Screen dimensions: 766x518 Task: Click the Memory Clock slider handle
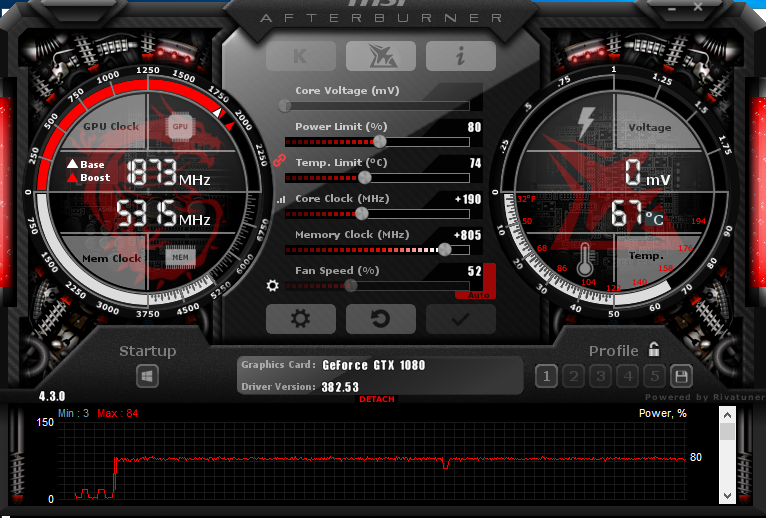click(x=445, y=250)
